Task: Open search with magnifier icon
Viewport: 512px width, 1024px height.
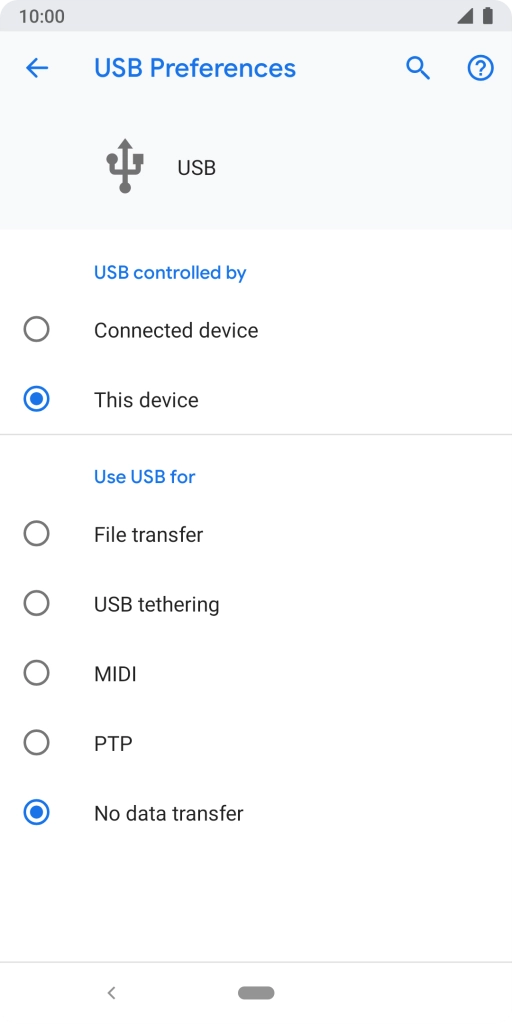Action: point(418,68)
